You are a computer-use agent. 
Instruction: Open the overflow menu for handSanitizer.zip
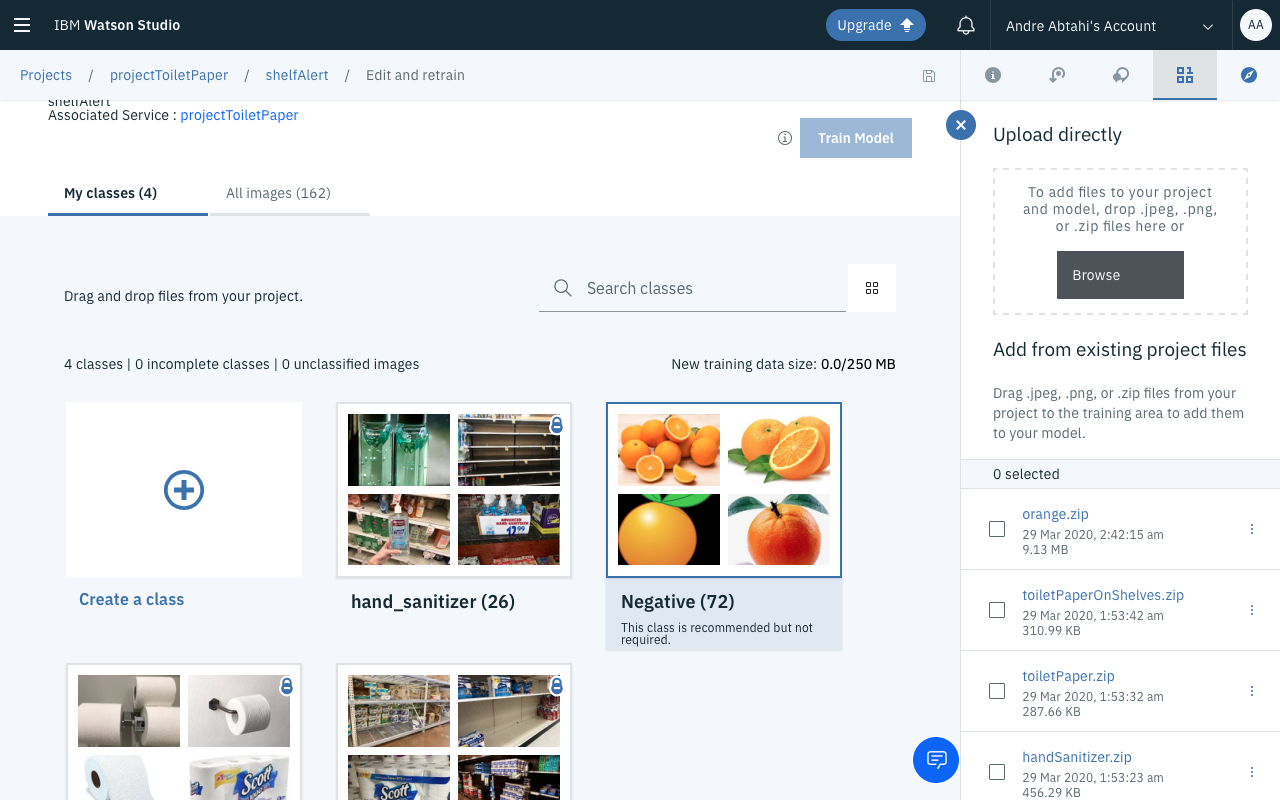(x=1252, y=772)
